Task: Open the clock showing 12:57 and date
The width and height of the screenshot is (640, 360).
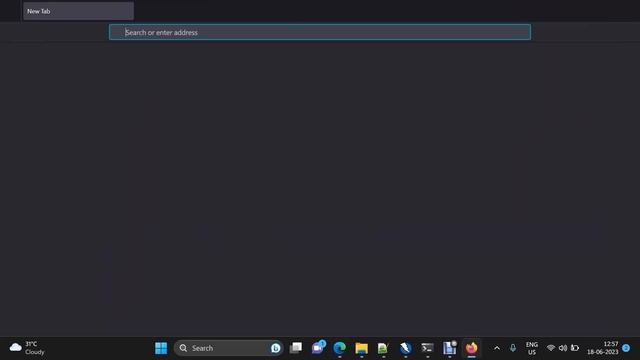Action: tap(602, 348)
